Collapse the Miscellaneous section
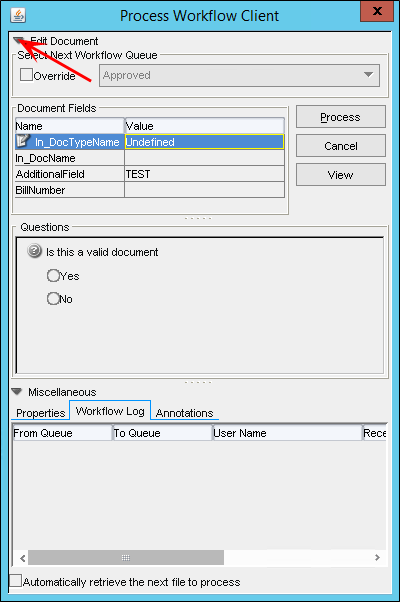Image resolution: width=400 pixels, height=602 pixels. (17, 391)
